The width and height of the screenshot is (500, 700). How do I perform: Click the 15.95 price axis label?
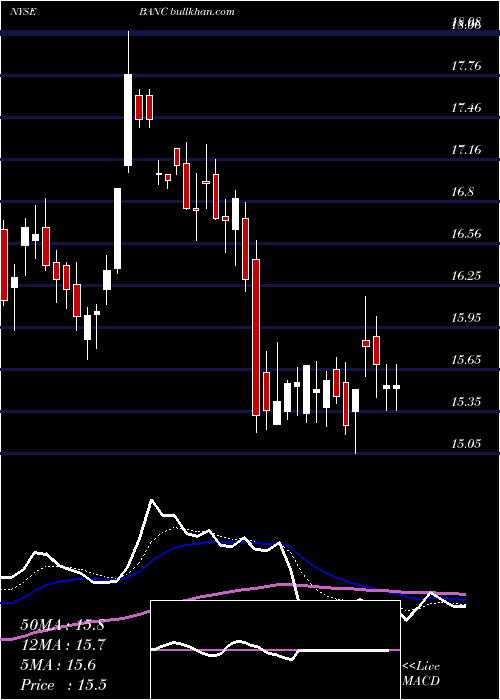(466, 317)
